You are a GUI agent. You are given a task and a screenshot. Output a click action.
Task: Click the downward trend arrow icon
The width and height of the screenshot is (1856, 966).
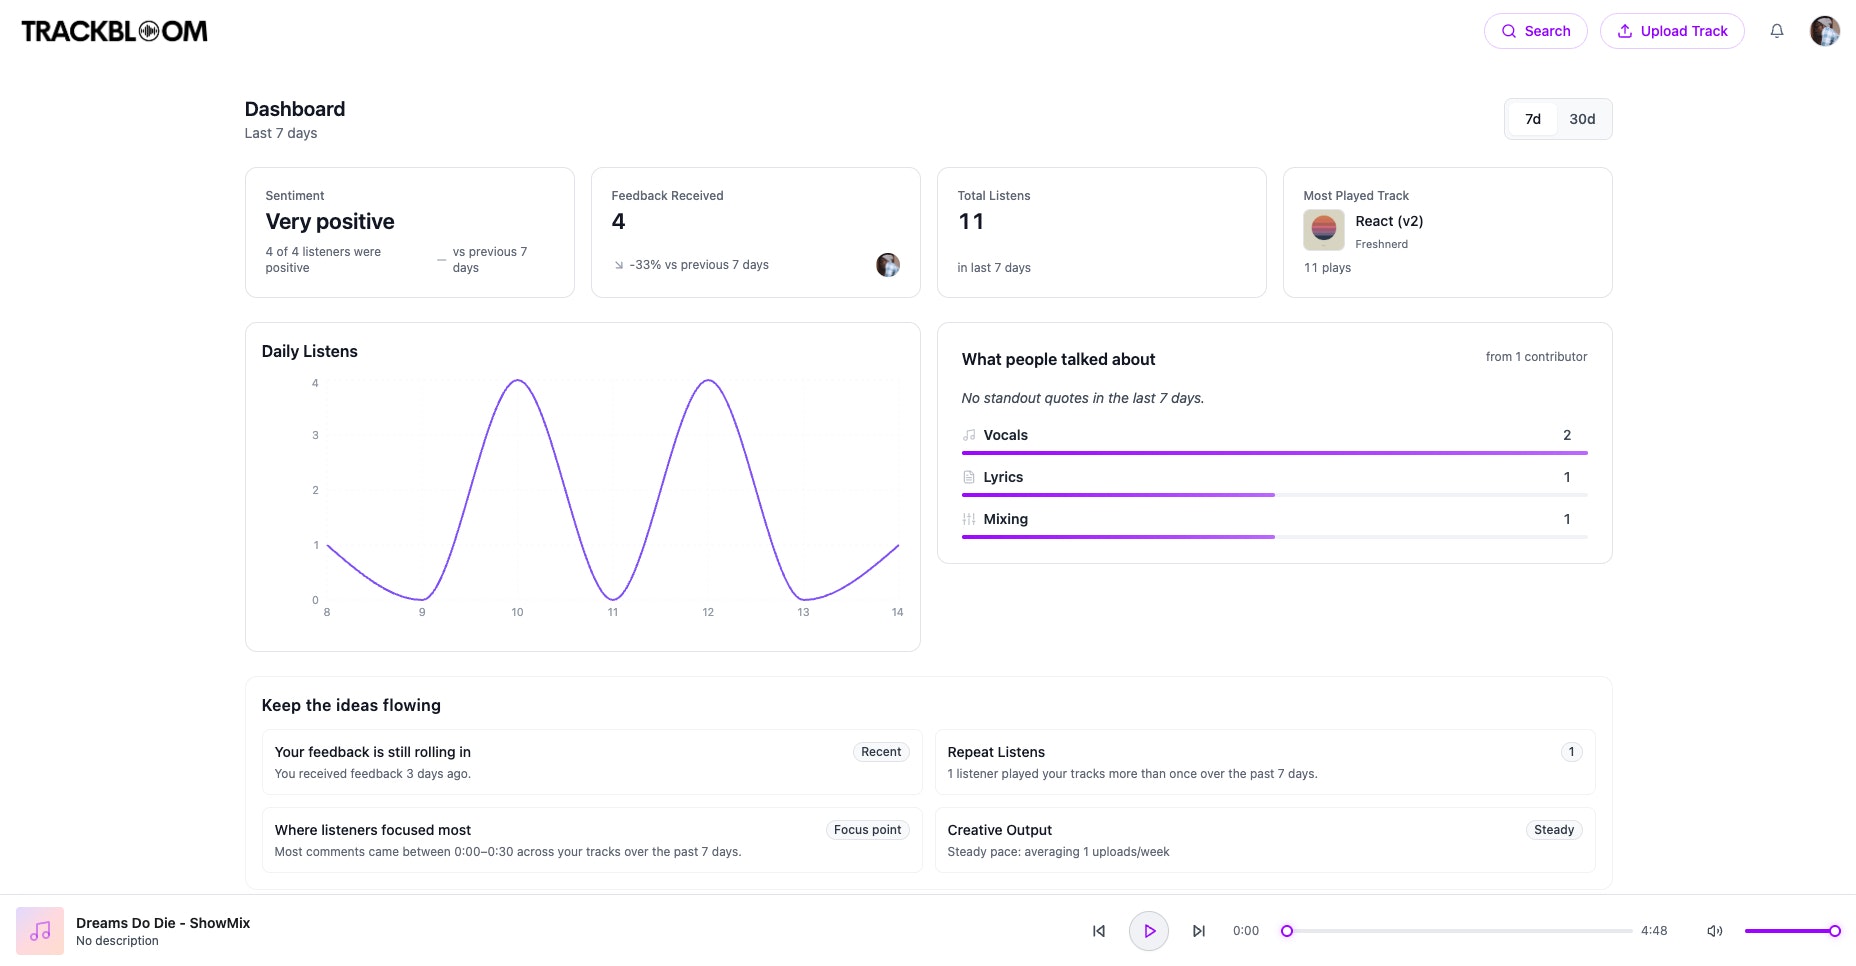click(619, 265)
